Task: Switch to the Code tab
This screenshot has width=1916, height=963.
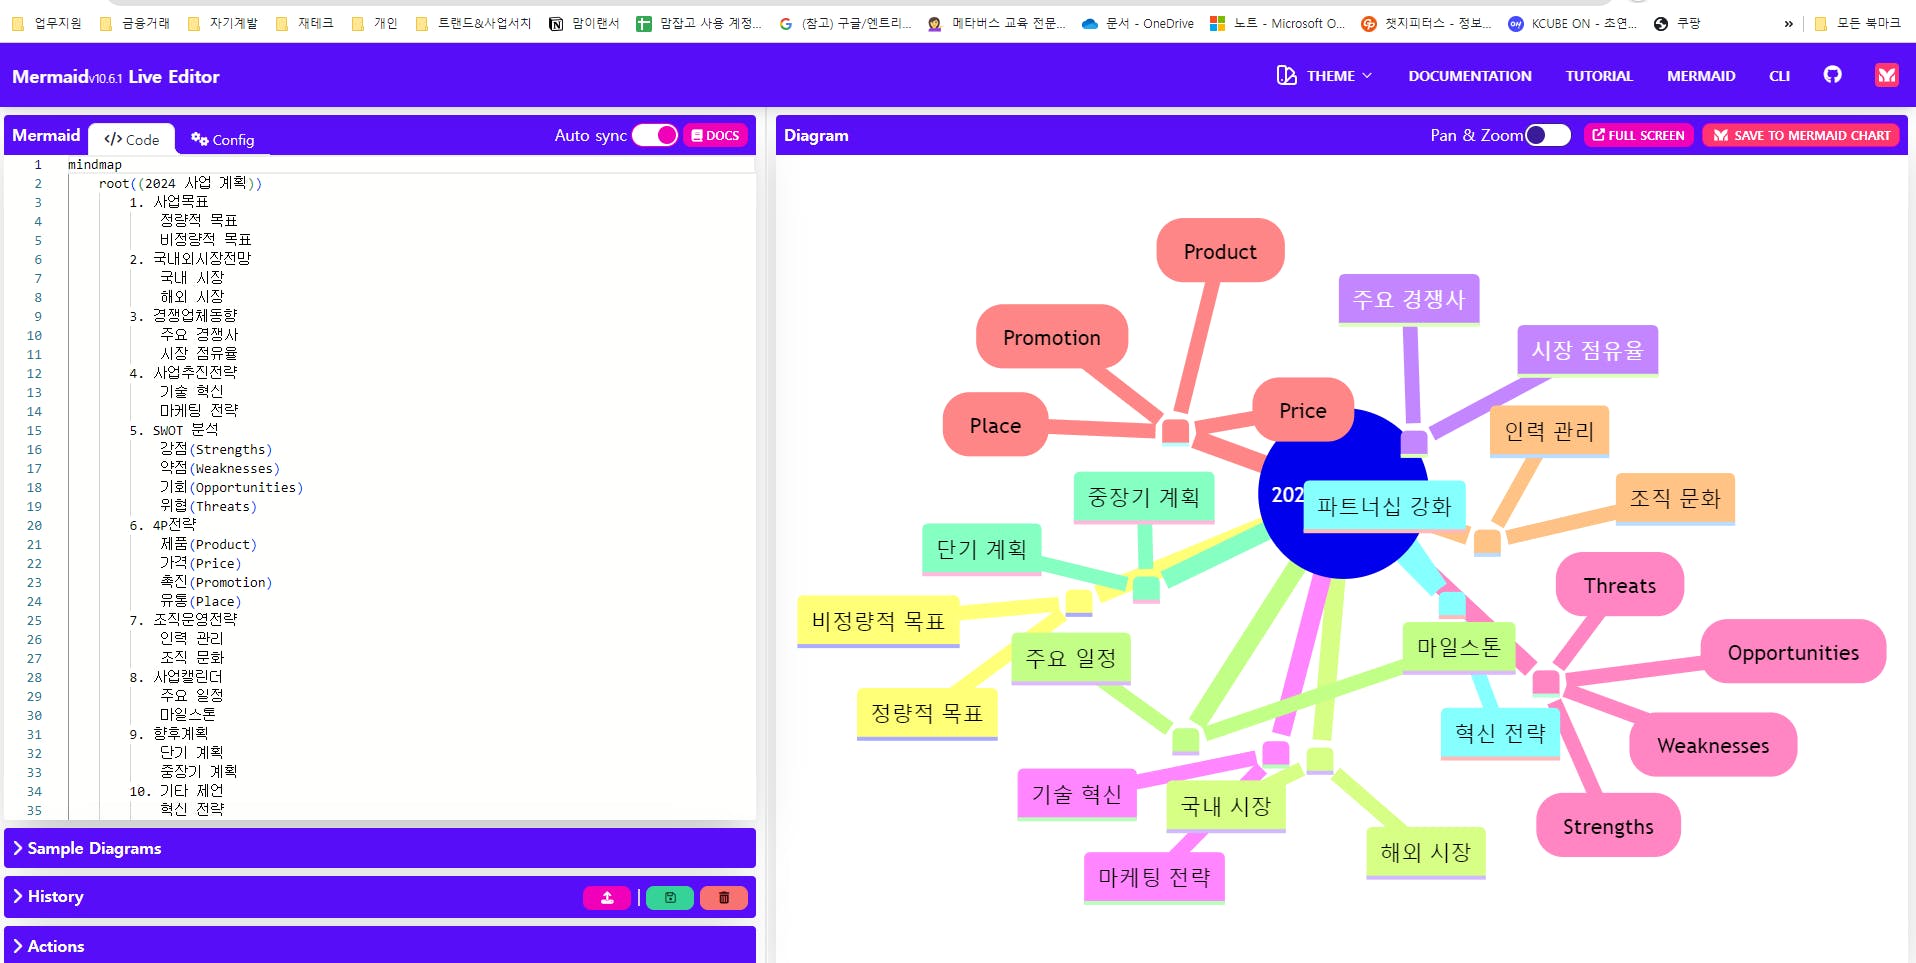Action: click(132, 139)
